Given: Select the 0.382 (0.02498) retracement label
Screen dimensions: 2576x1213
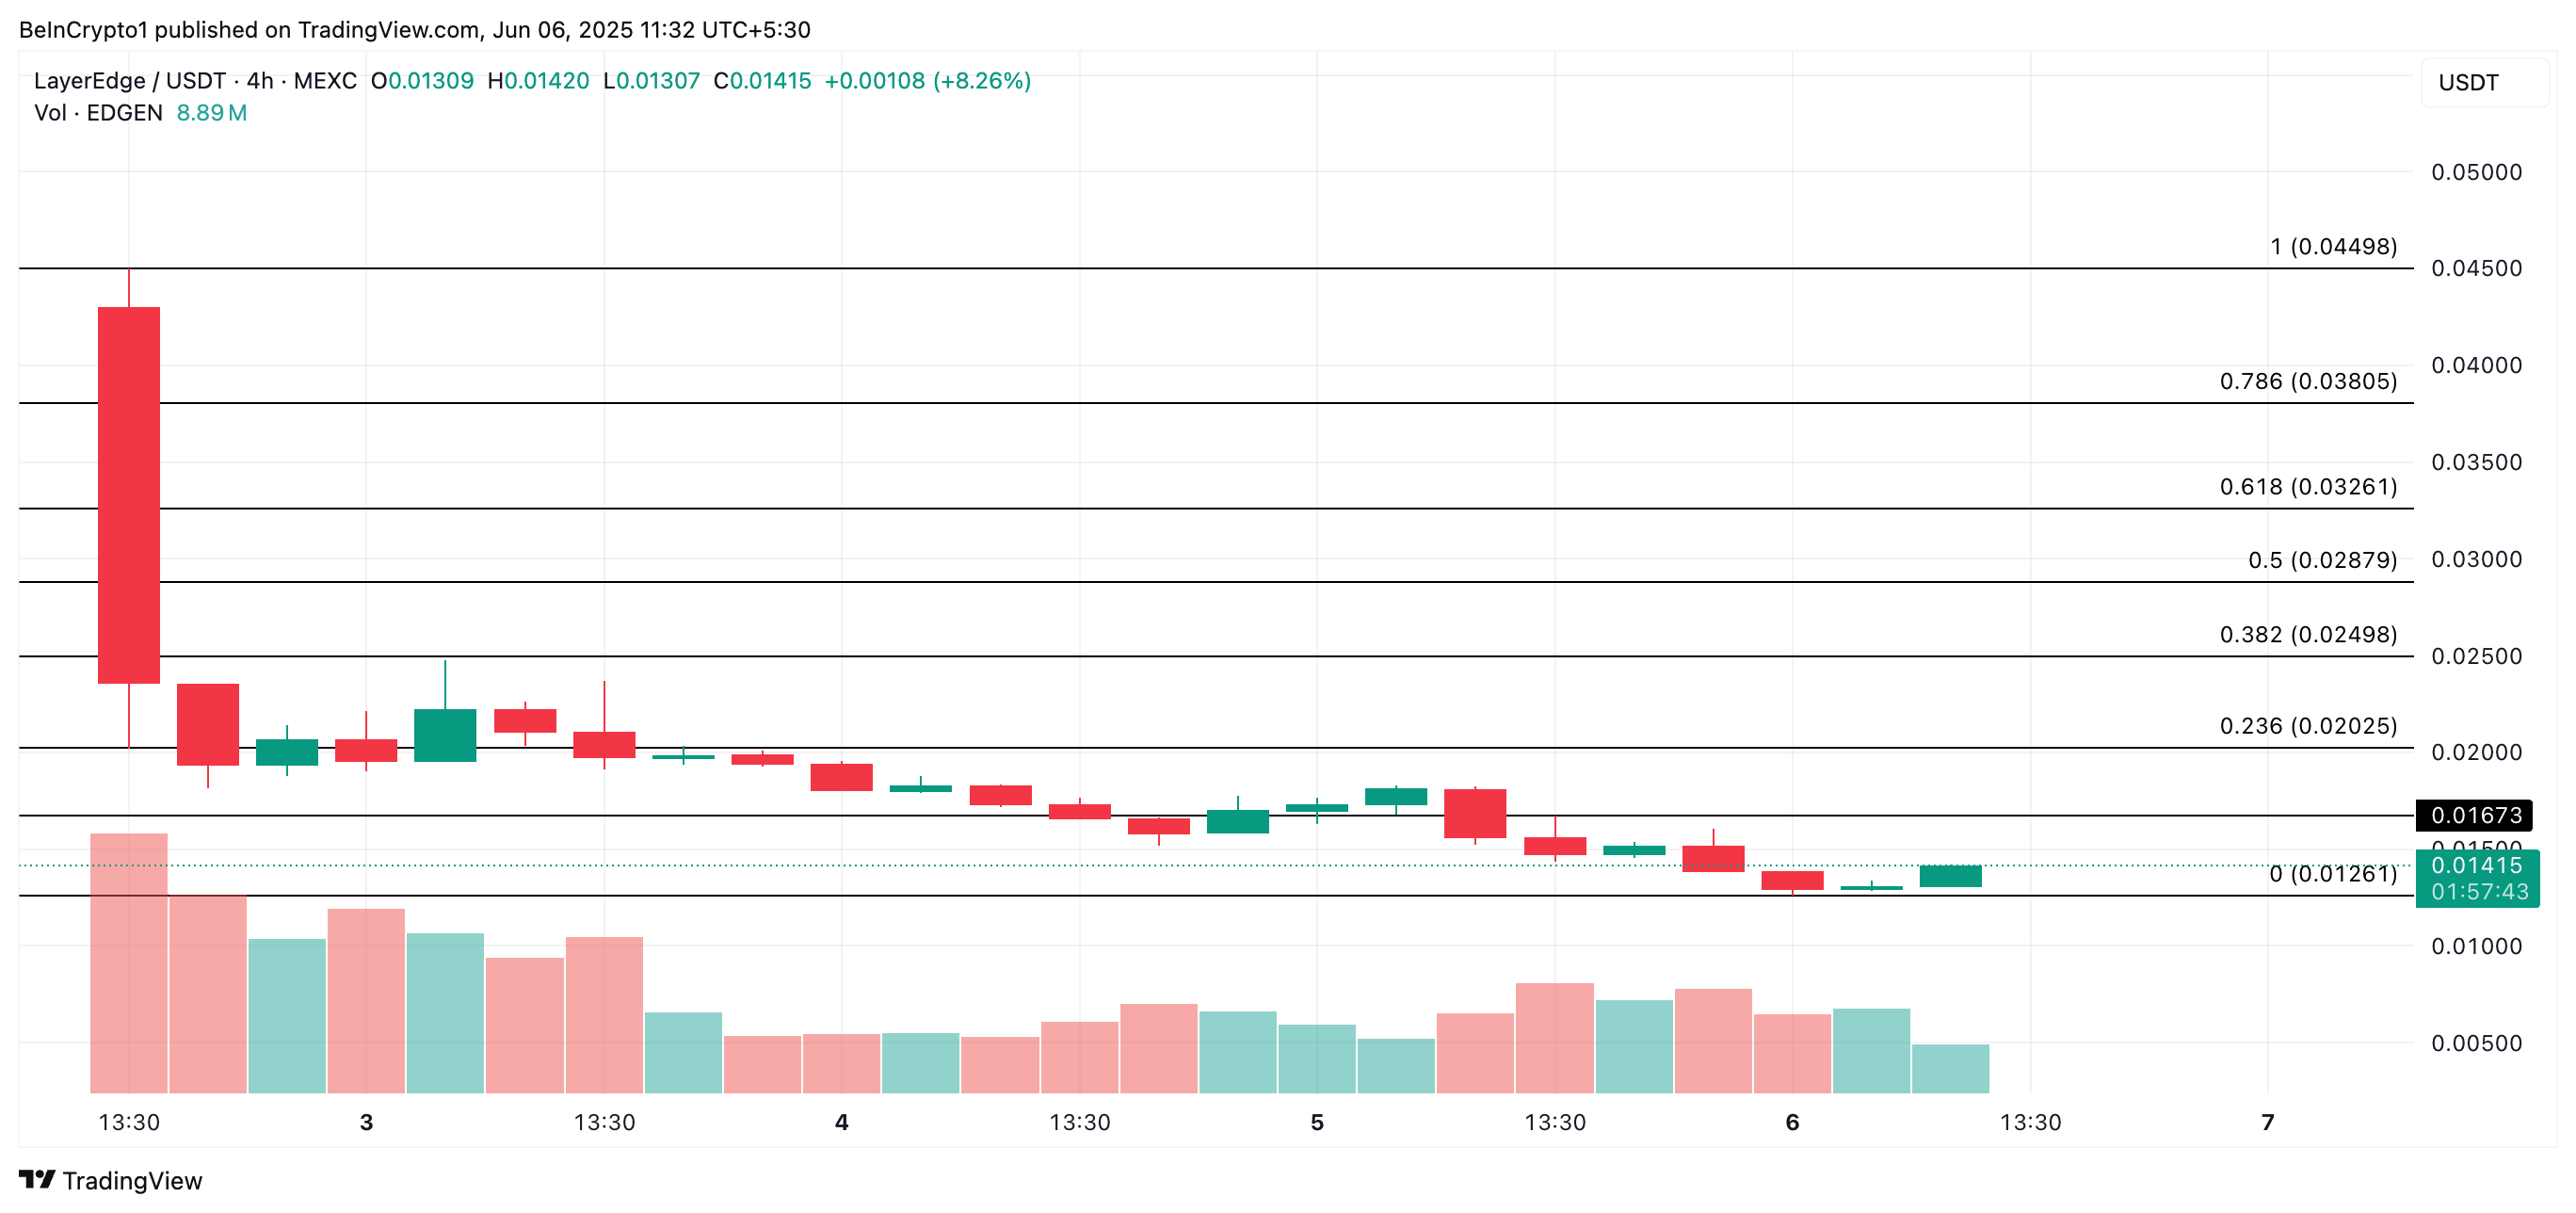Looking at the screenshot, I should tap(2307, 635).
